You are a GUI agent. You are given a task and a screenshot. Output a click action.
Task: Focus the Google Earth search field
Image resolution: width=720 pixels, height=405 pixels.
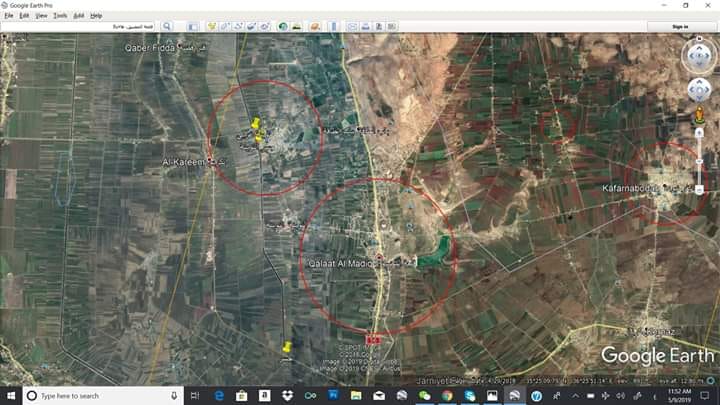coord(78,27)
